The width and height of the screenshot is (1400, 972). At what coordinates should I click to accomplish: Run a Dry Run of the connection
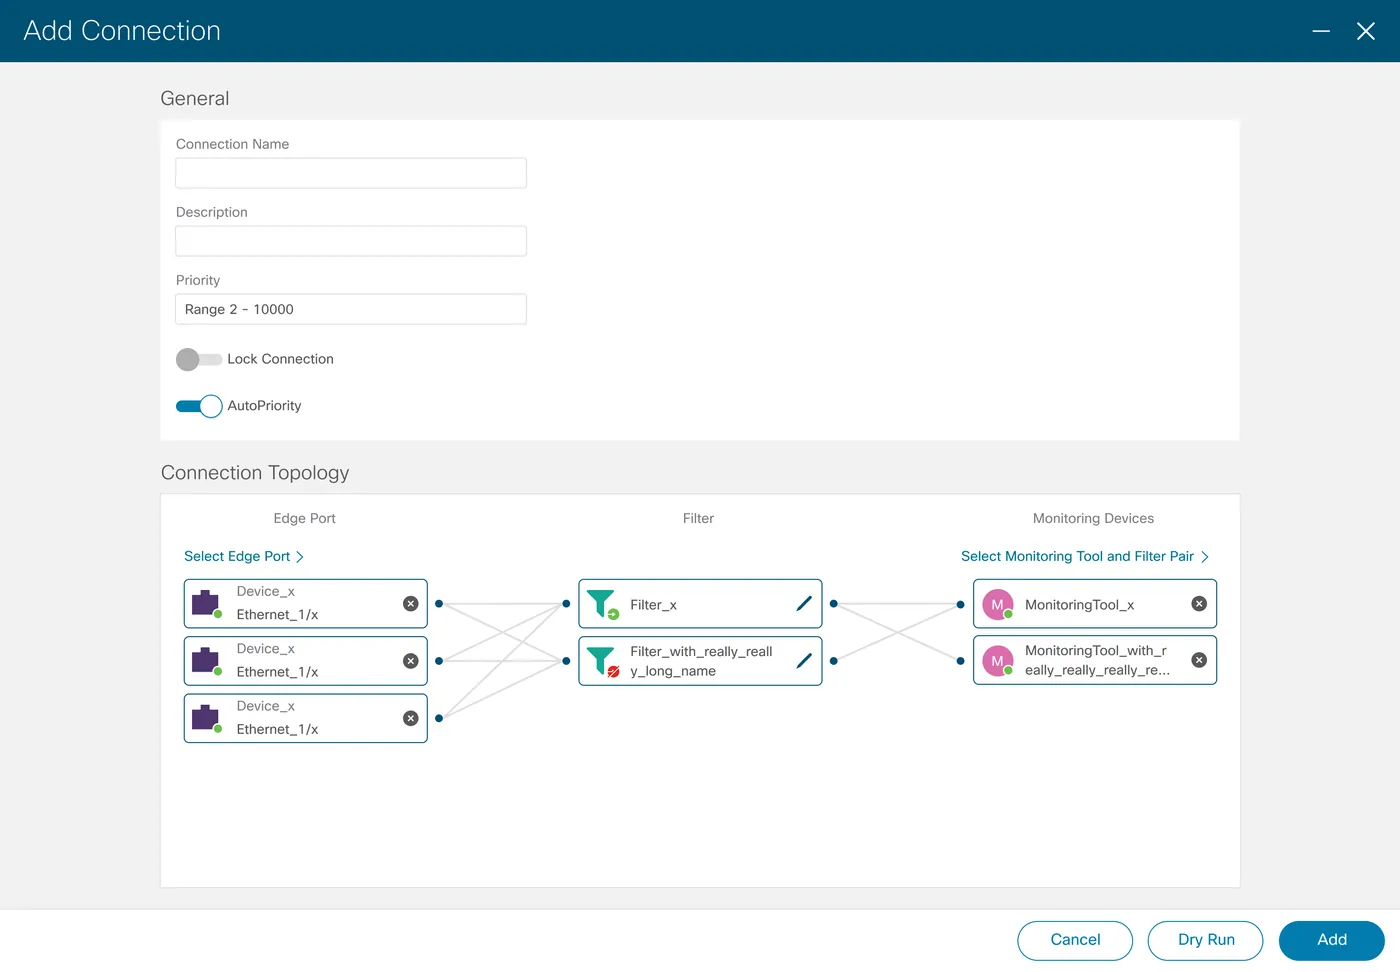point(1206,940)
